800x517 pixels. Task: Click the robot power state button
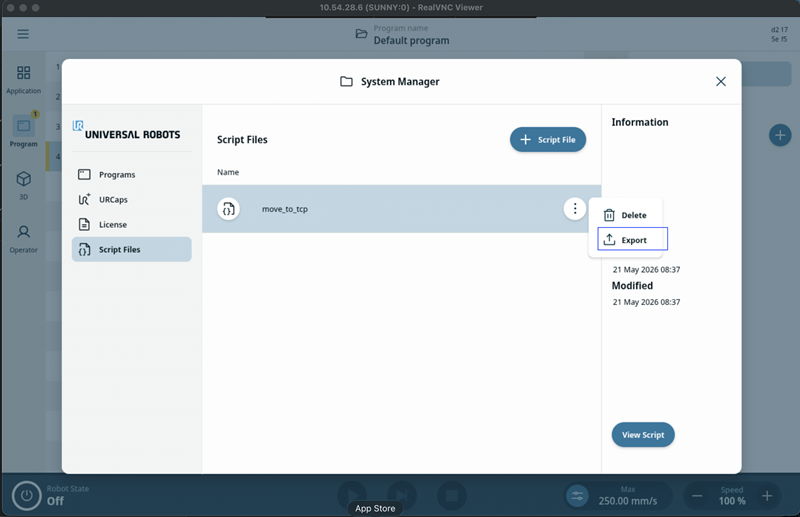[x=27, y=496]
